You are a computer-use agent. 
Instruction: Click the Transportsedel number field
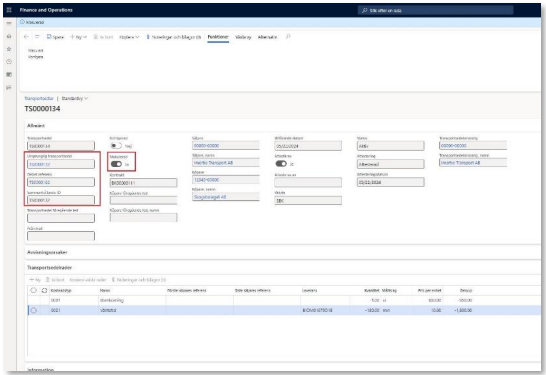click(61, 146)
